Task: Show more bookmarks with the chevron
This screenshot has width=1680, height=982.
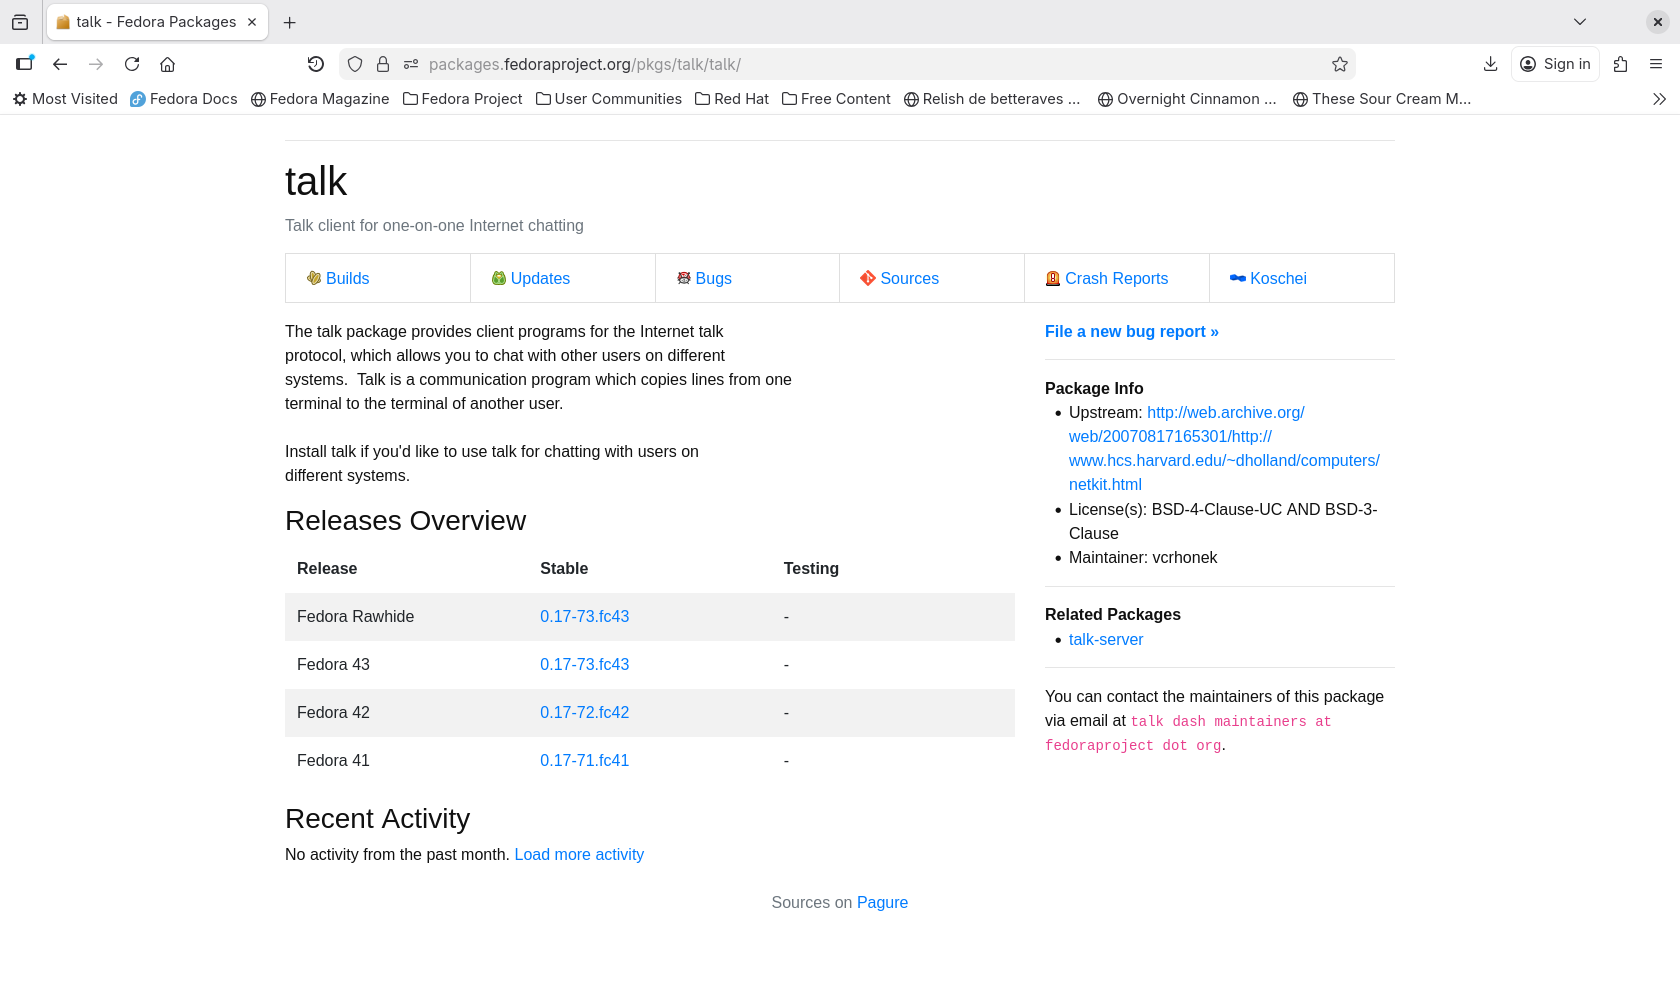Action: tap(1659, 99)
